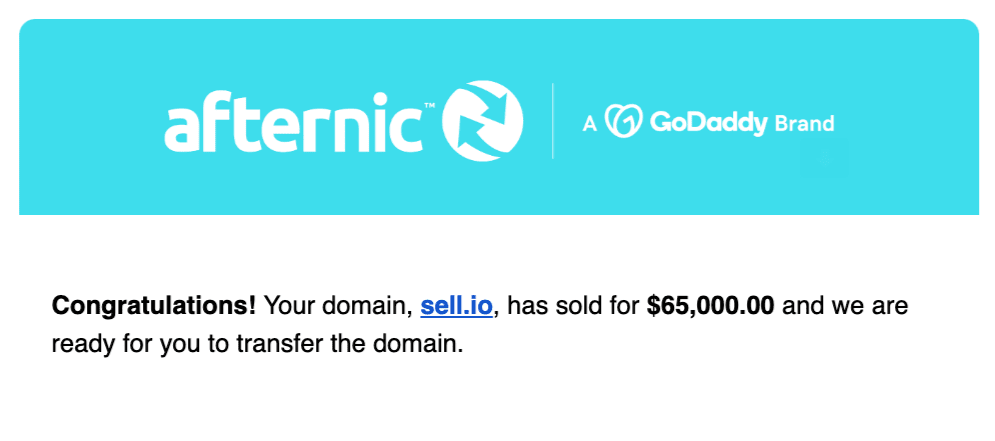Click the GoDaddy wordmark text
This screenshot has height=441, width=995.
(709, 122)
